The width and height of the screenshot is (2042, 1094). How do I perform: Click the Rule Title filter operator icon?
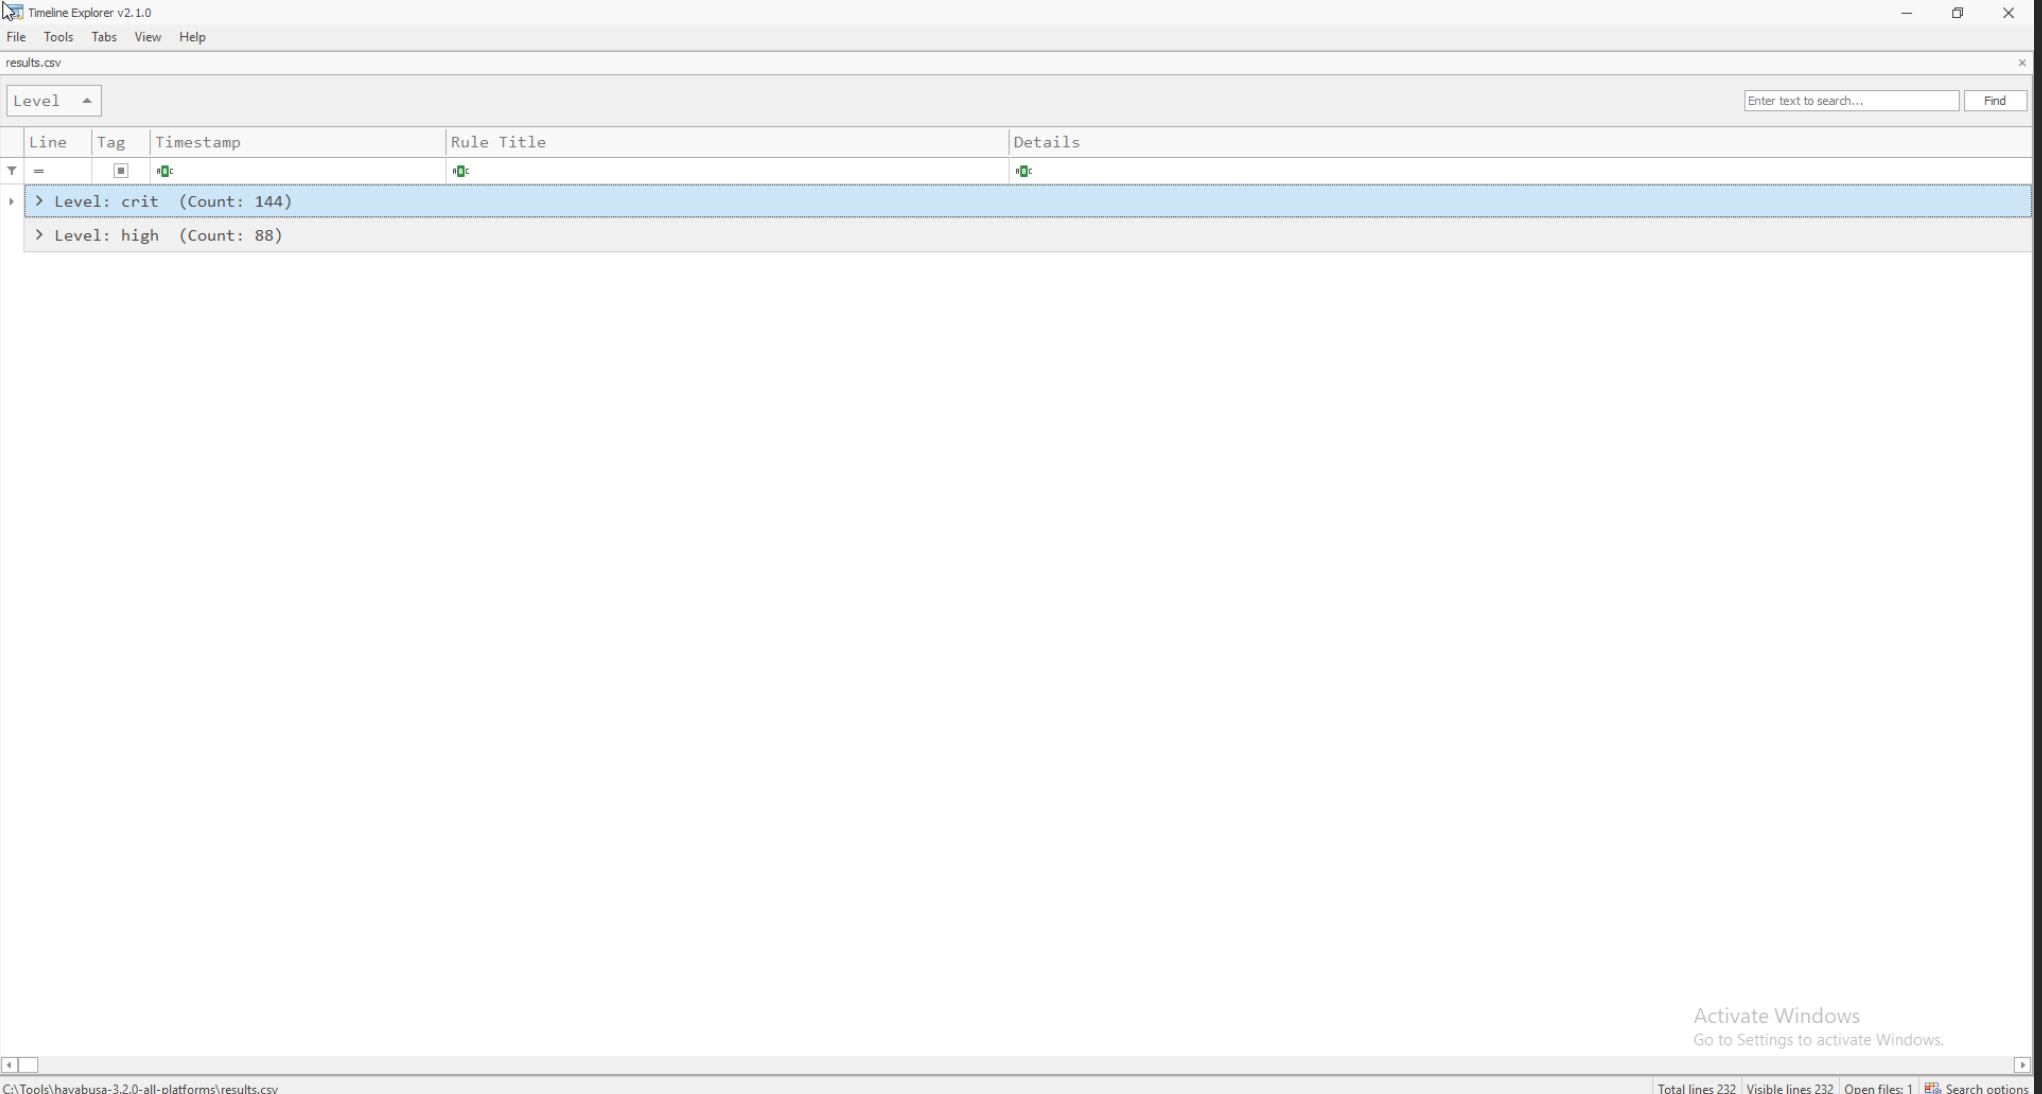click(460, 171)
